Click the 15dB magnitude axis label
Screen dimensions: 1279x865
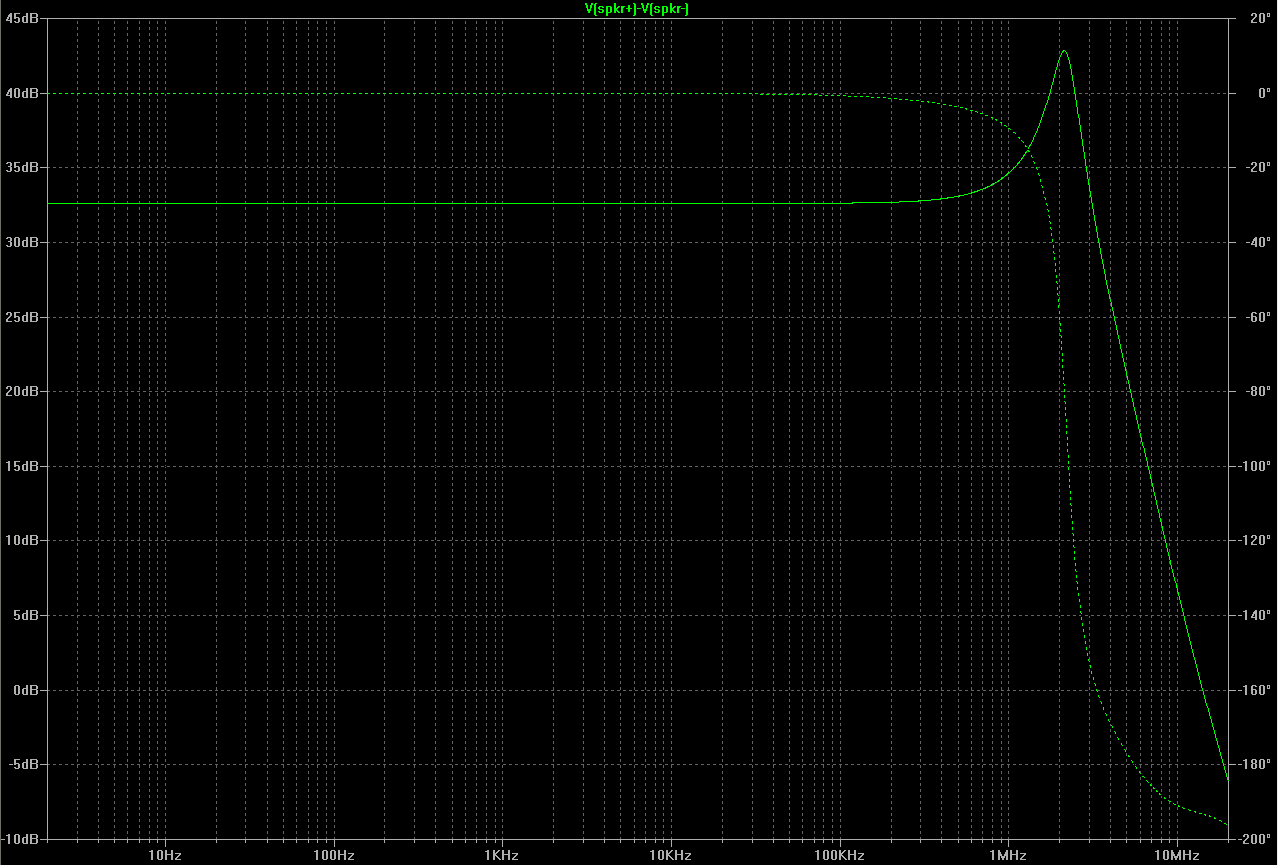pyautogui.click(x=22, y=466)
